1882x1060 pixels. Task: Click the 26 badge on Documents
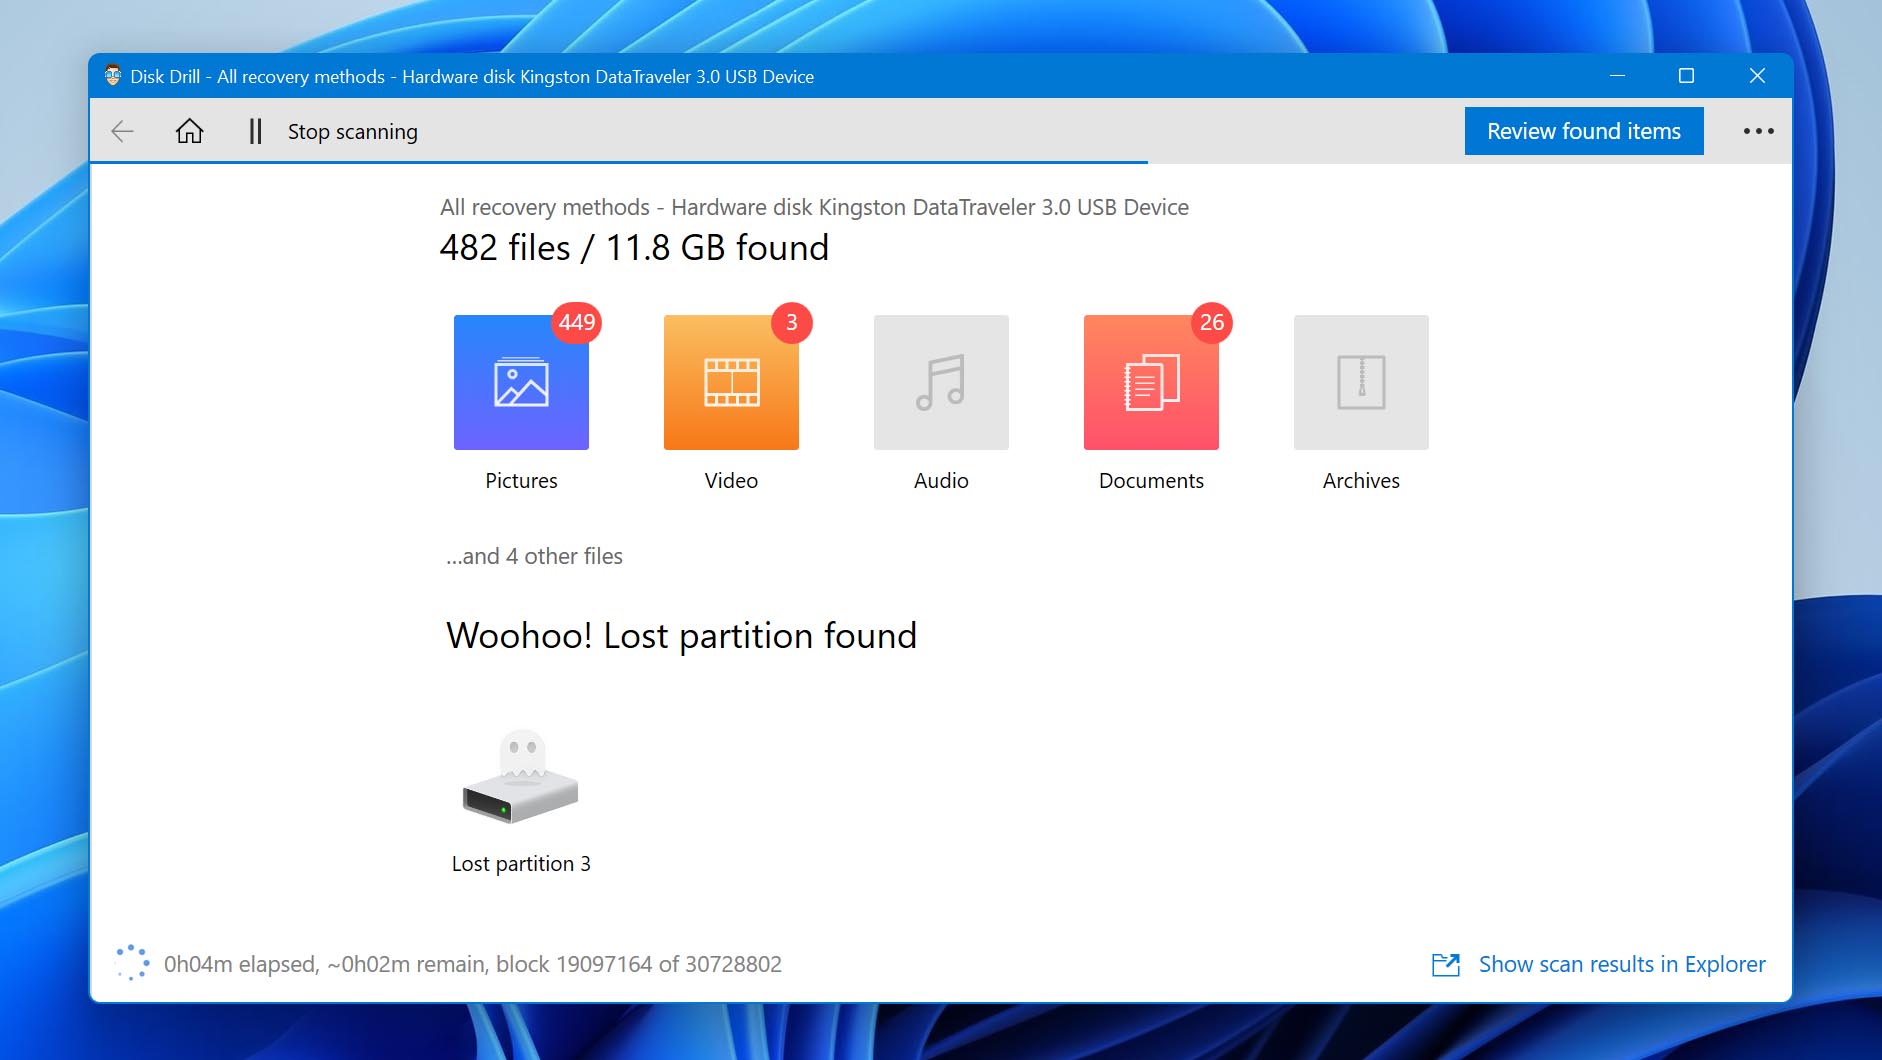point(1211,322)
